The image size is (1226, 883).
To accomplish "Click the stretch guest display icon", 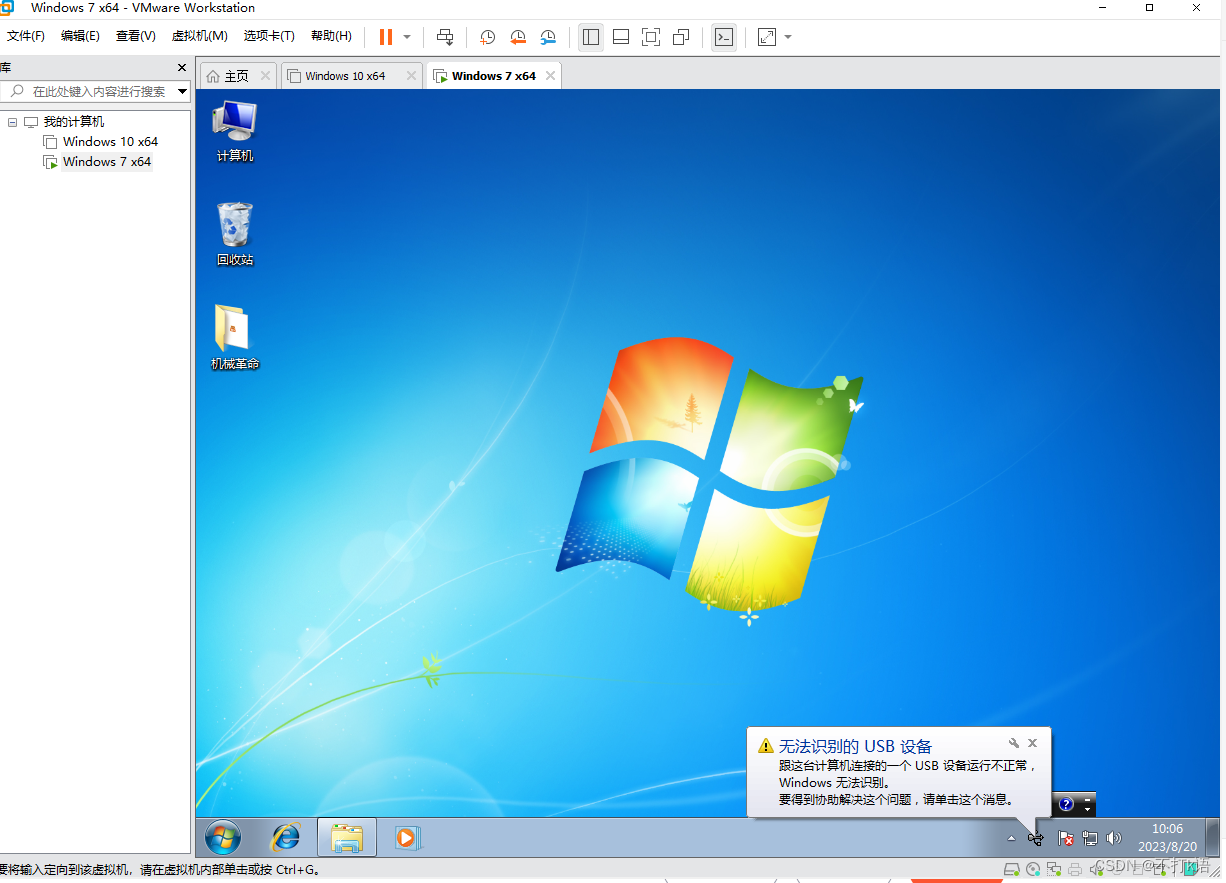I will [767, 37].
